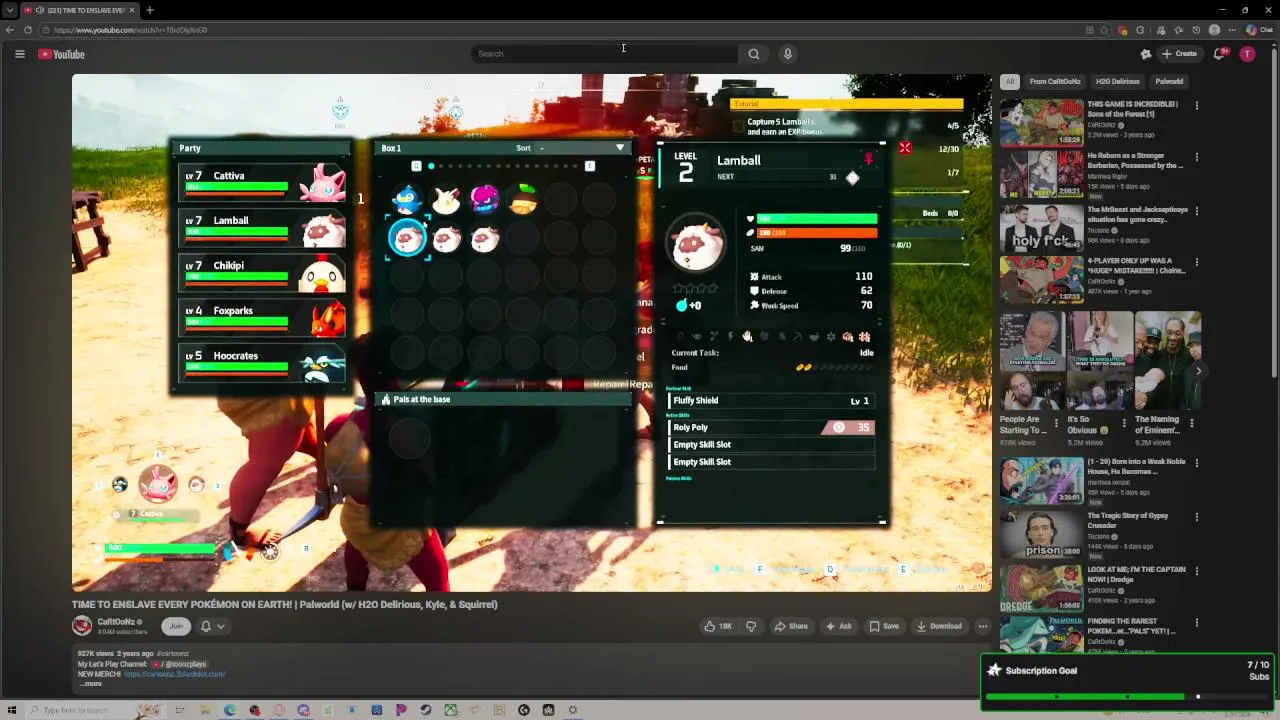Select Lamball in the party list

click(x=263, y=228)
